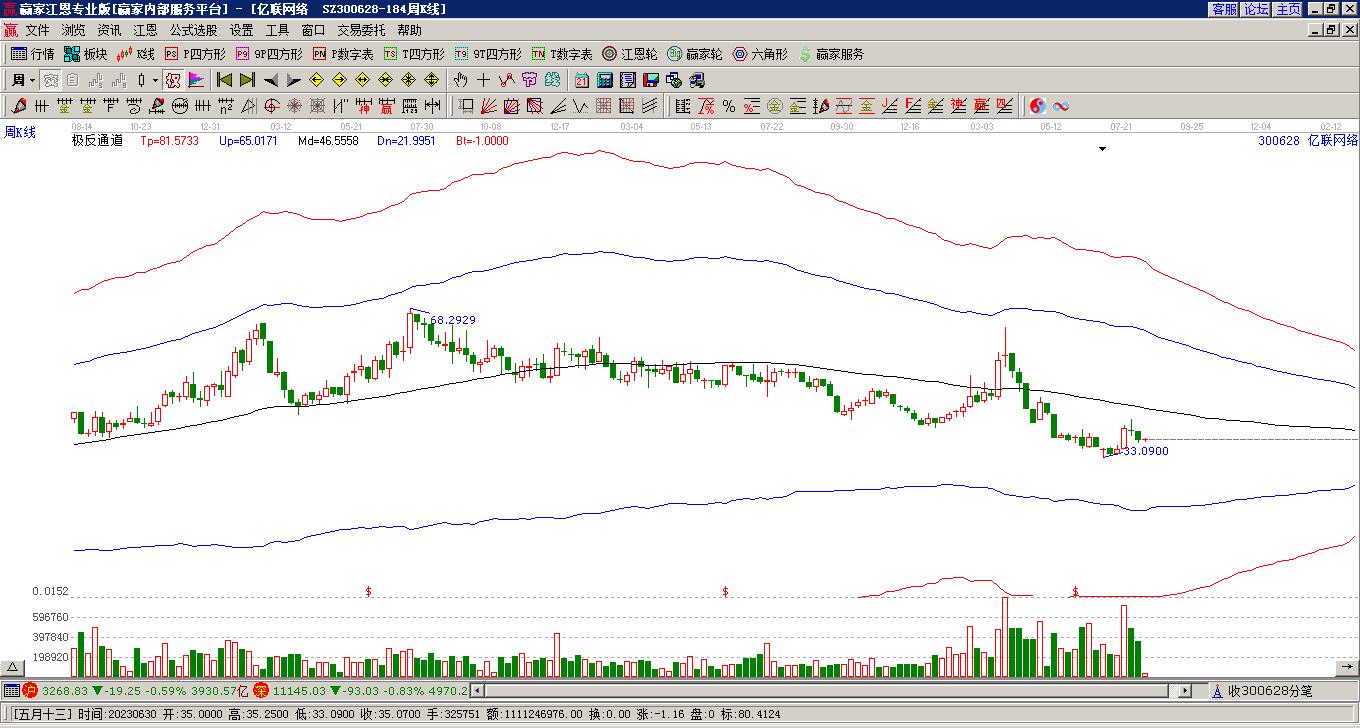Jump to the last bar

point(247,80)
